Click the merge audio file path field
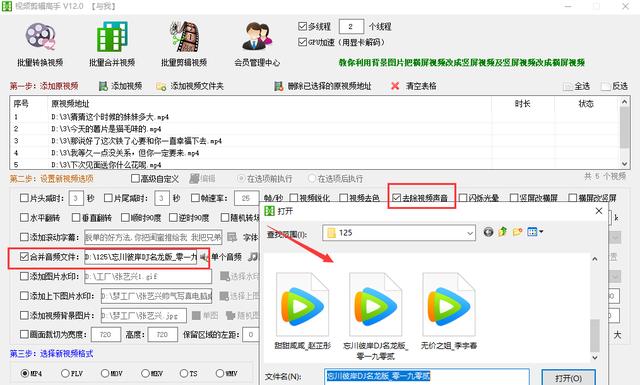Image resolution: width=640 pixels, height=385 pixels. pyautogui.click(x=140, y=257)
